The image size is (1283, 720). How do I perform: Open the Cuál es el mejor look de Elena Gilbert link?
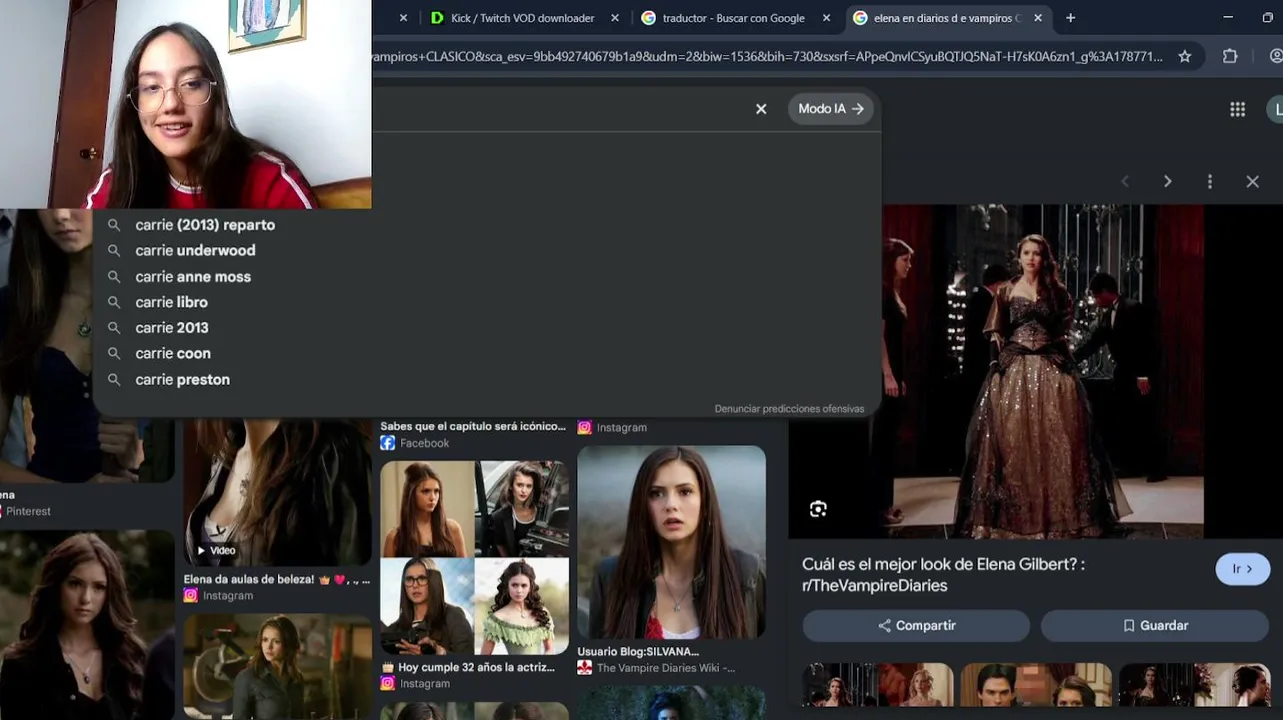pos(943,575)
